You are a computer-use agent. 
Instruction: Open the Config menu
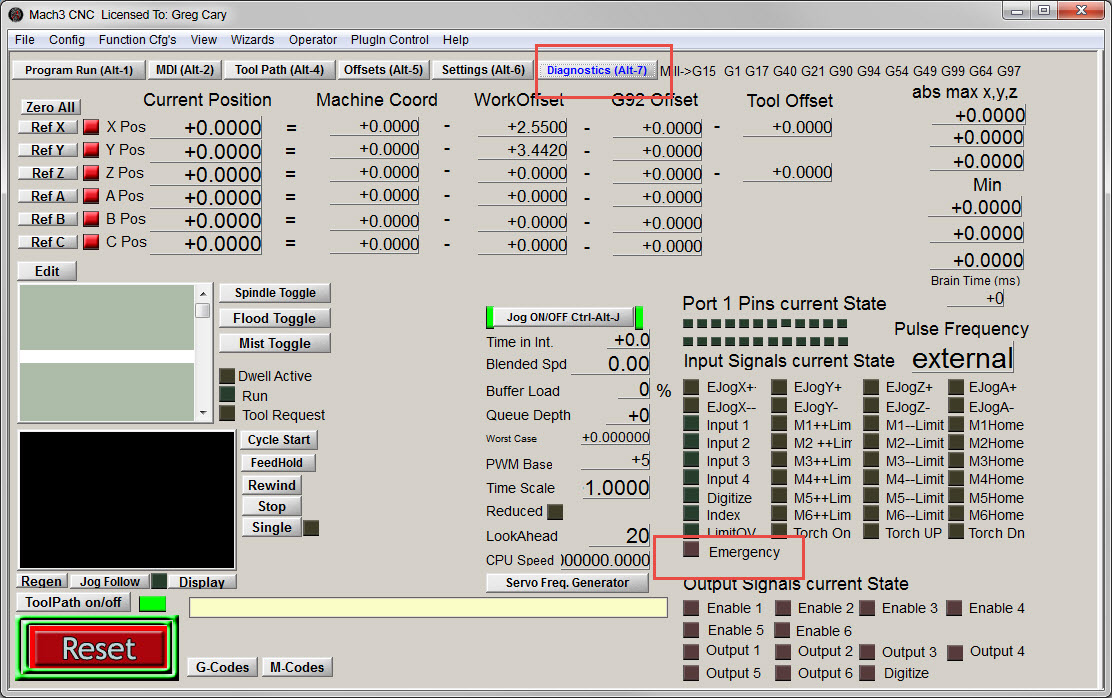pos(67,40)
